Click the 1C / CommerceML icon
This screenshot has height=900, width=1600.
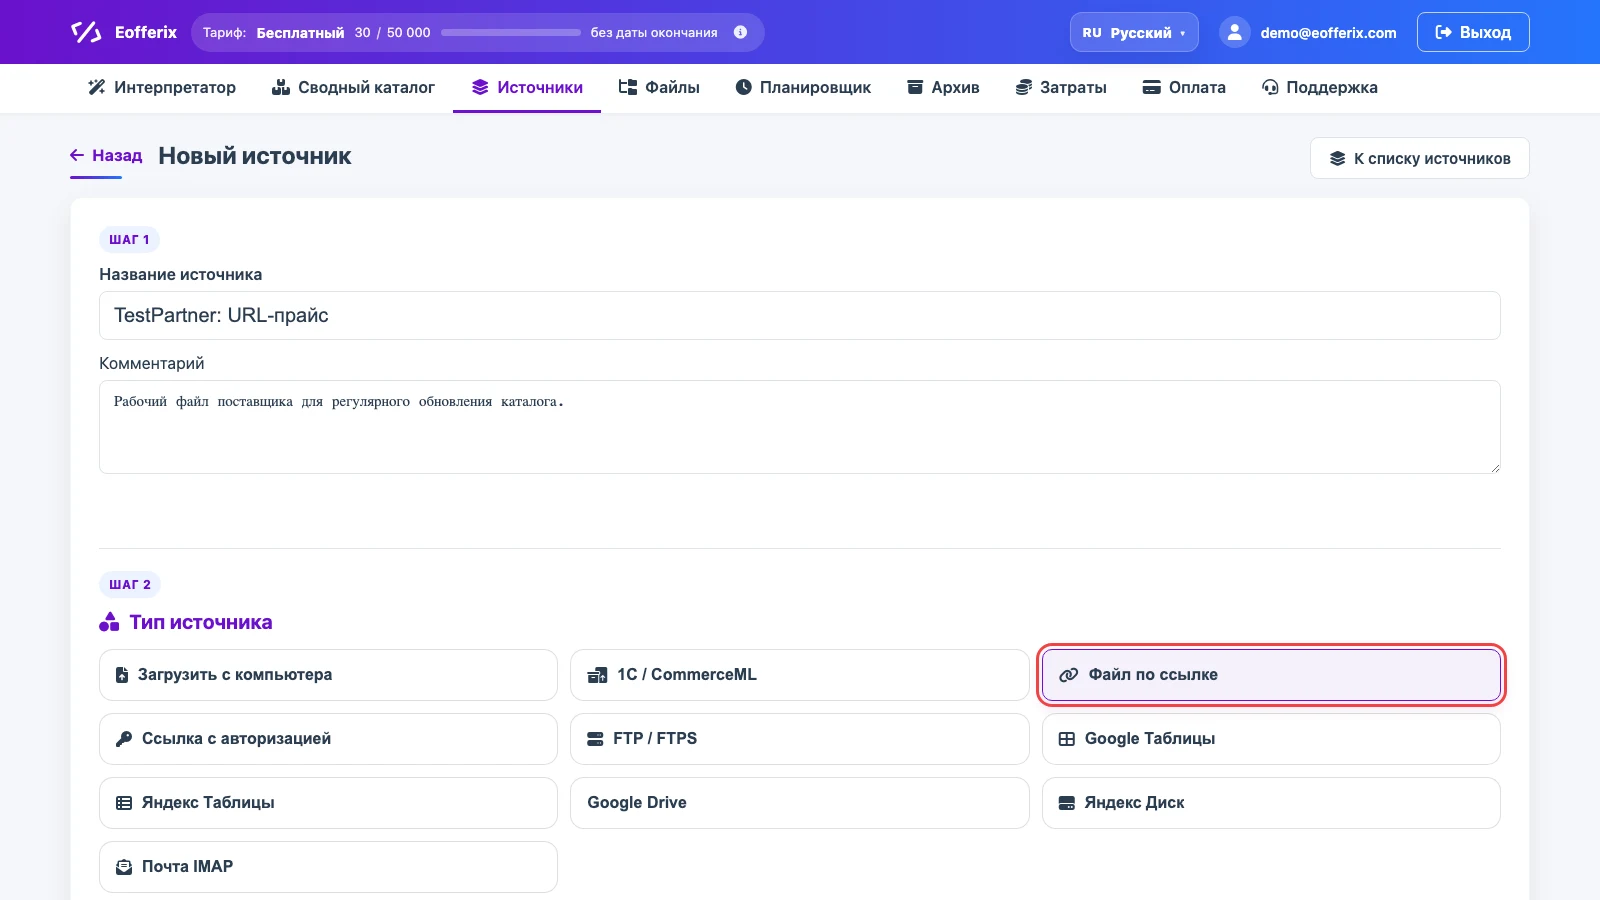coord(597,675)
